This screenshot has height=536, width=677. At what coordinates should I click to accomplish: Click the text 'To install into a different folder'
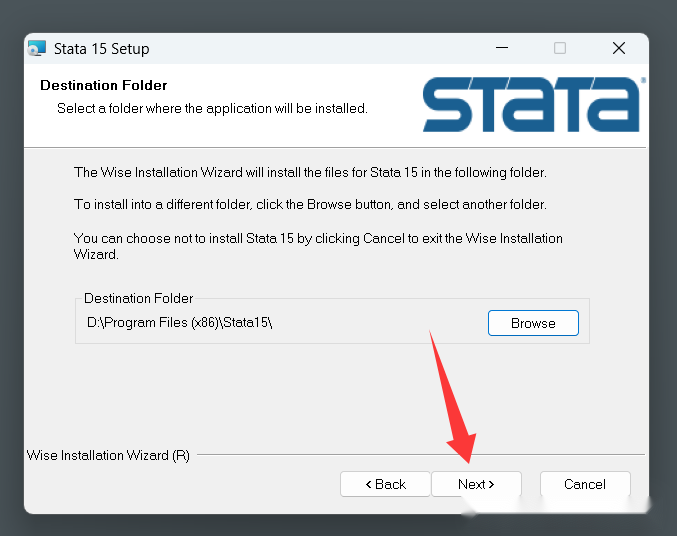tap(162, 204)
